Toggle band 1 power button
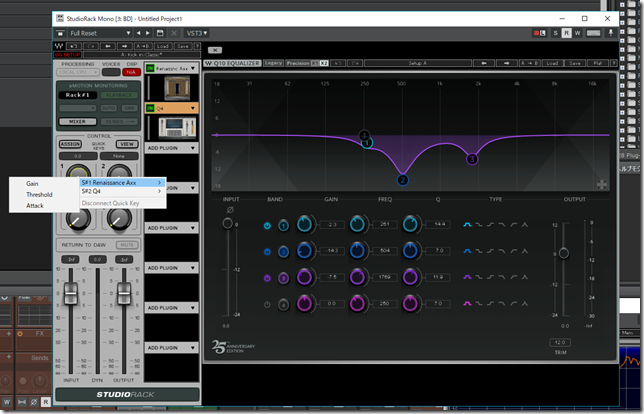 point(267,226)
